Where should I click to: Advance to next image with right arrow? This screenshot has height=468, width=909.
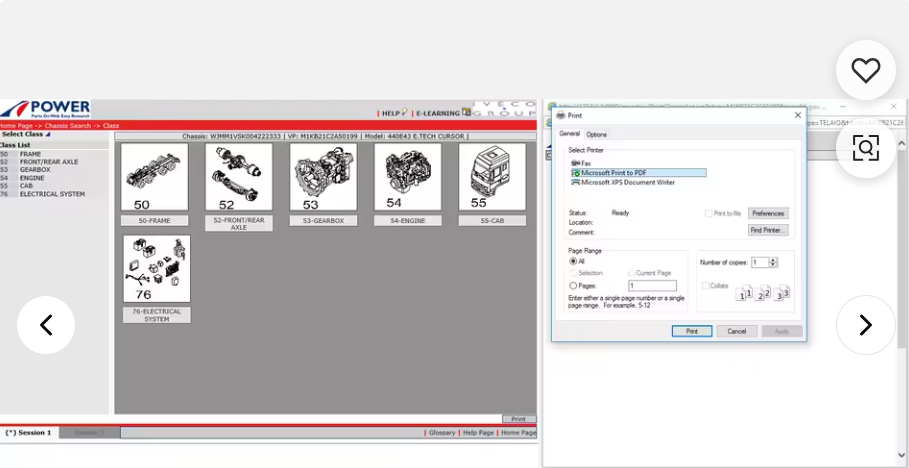coord(865,325)
